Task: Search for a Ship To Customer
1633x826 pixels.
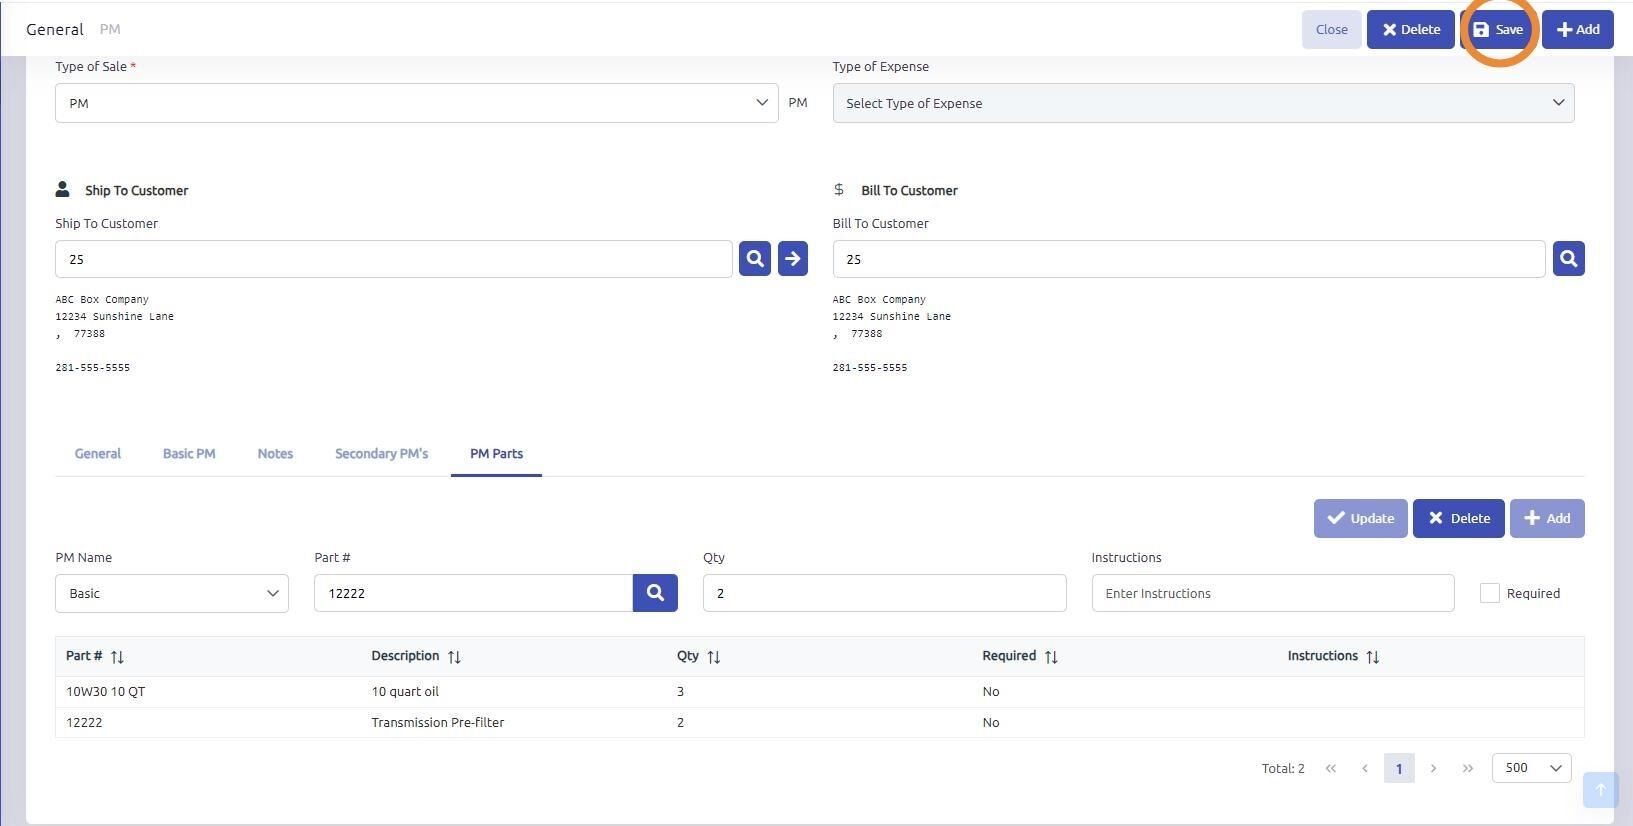Action: [754, 259]
